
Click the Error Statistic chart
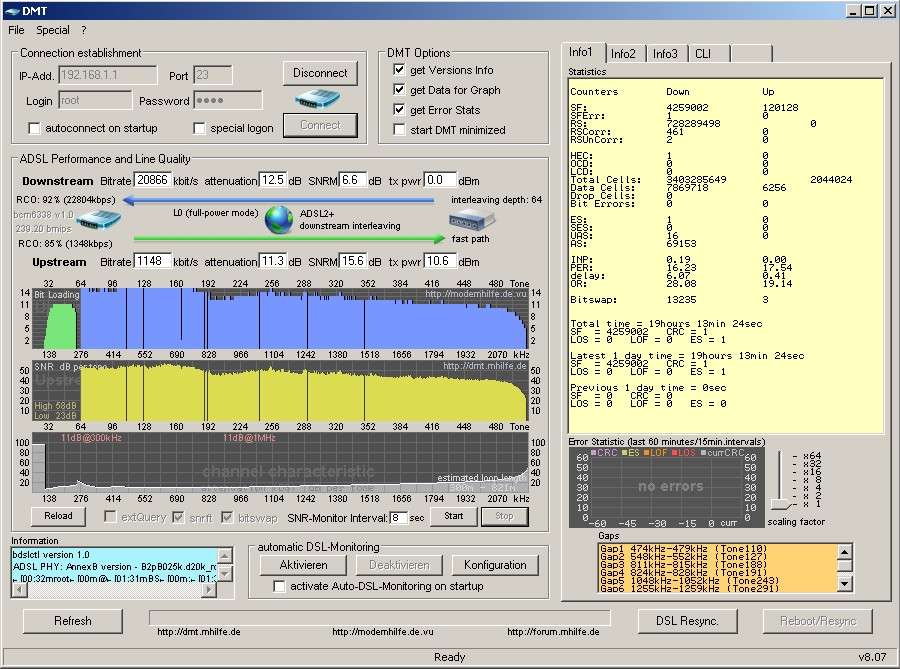(x=666, y=487)
